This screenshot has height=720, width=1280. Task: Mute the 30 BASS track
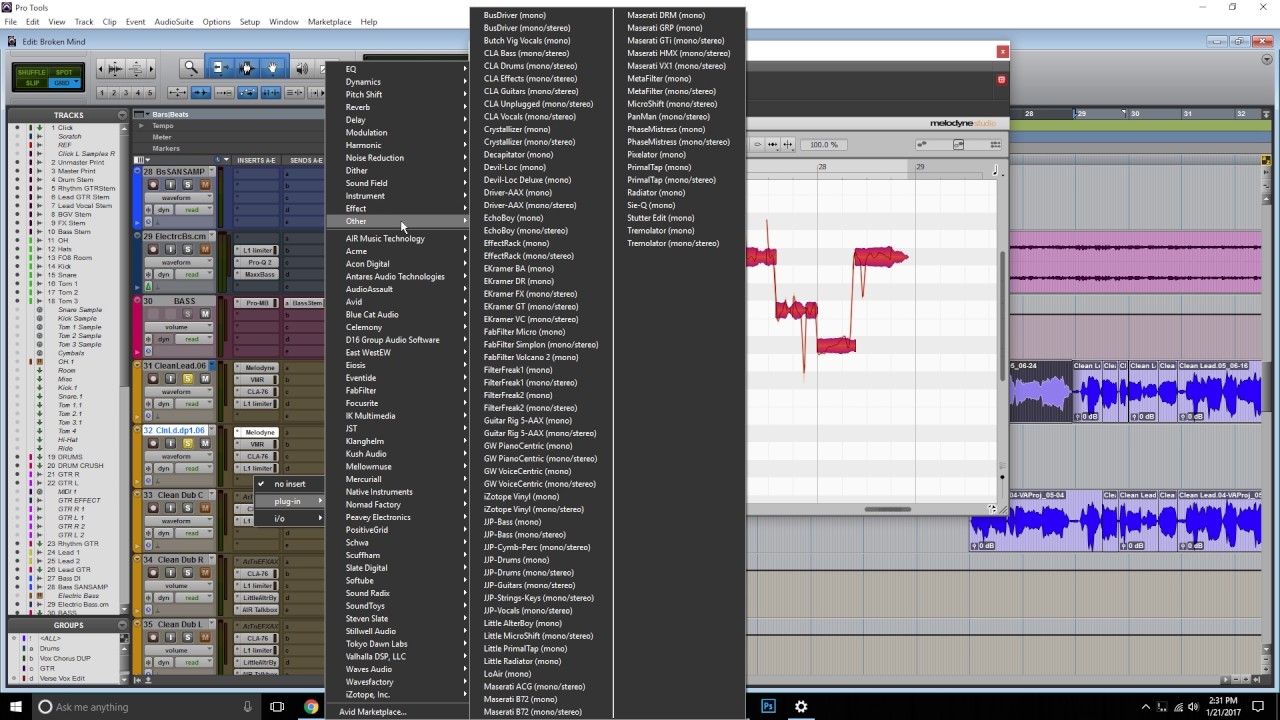click(205, 314)
